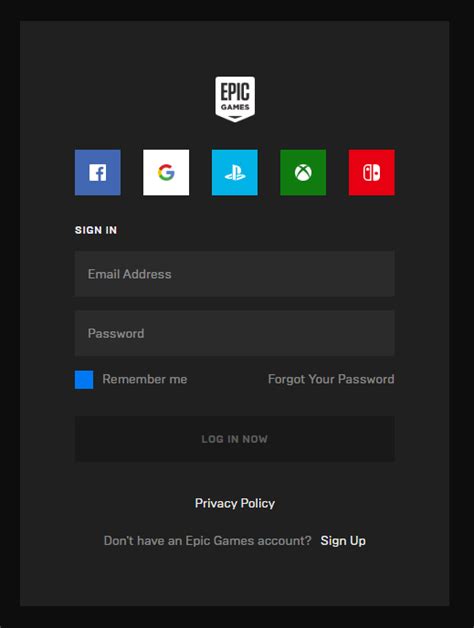This screenshot has width=474, height=628.
Task: Click the Epic Games shield logo
Action: click(x=235, y=99)
